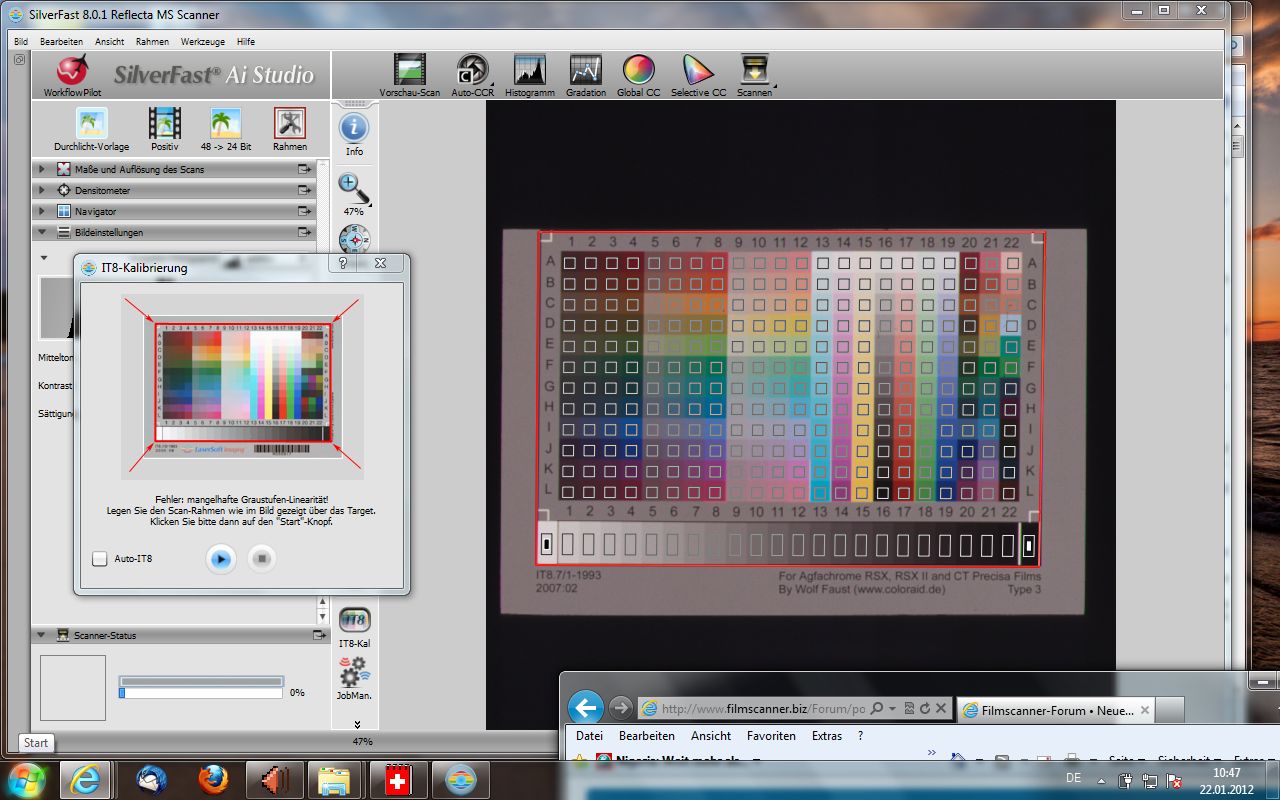Show more vertical toolbar items chevron
This screenshot has height=800, width=1280.
click(x=357, y=724)
